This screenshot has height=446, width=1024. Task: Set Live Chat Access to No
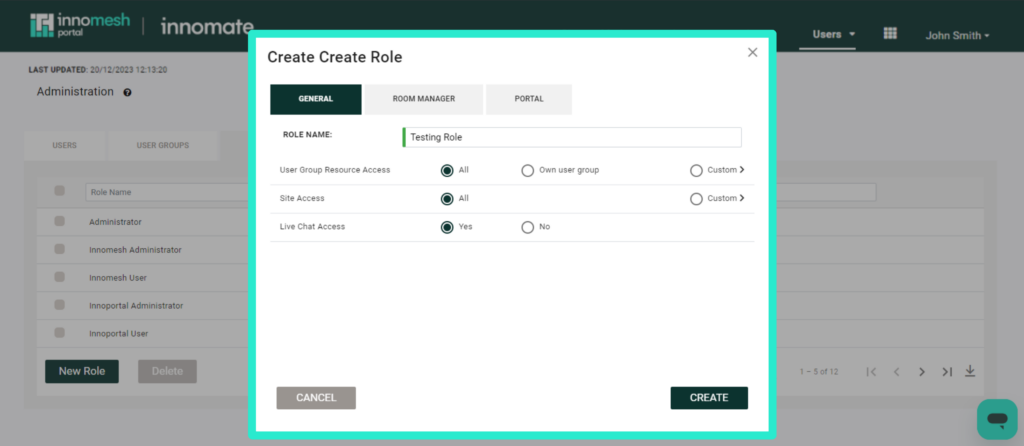click(528, 227)
